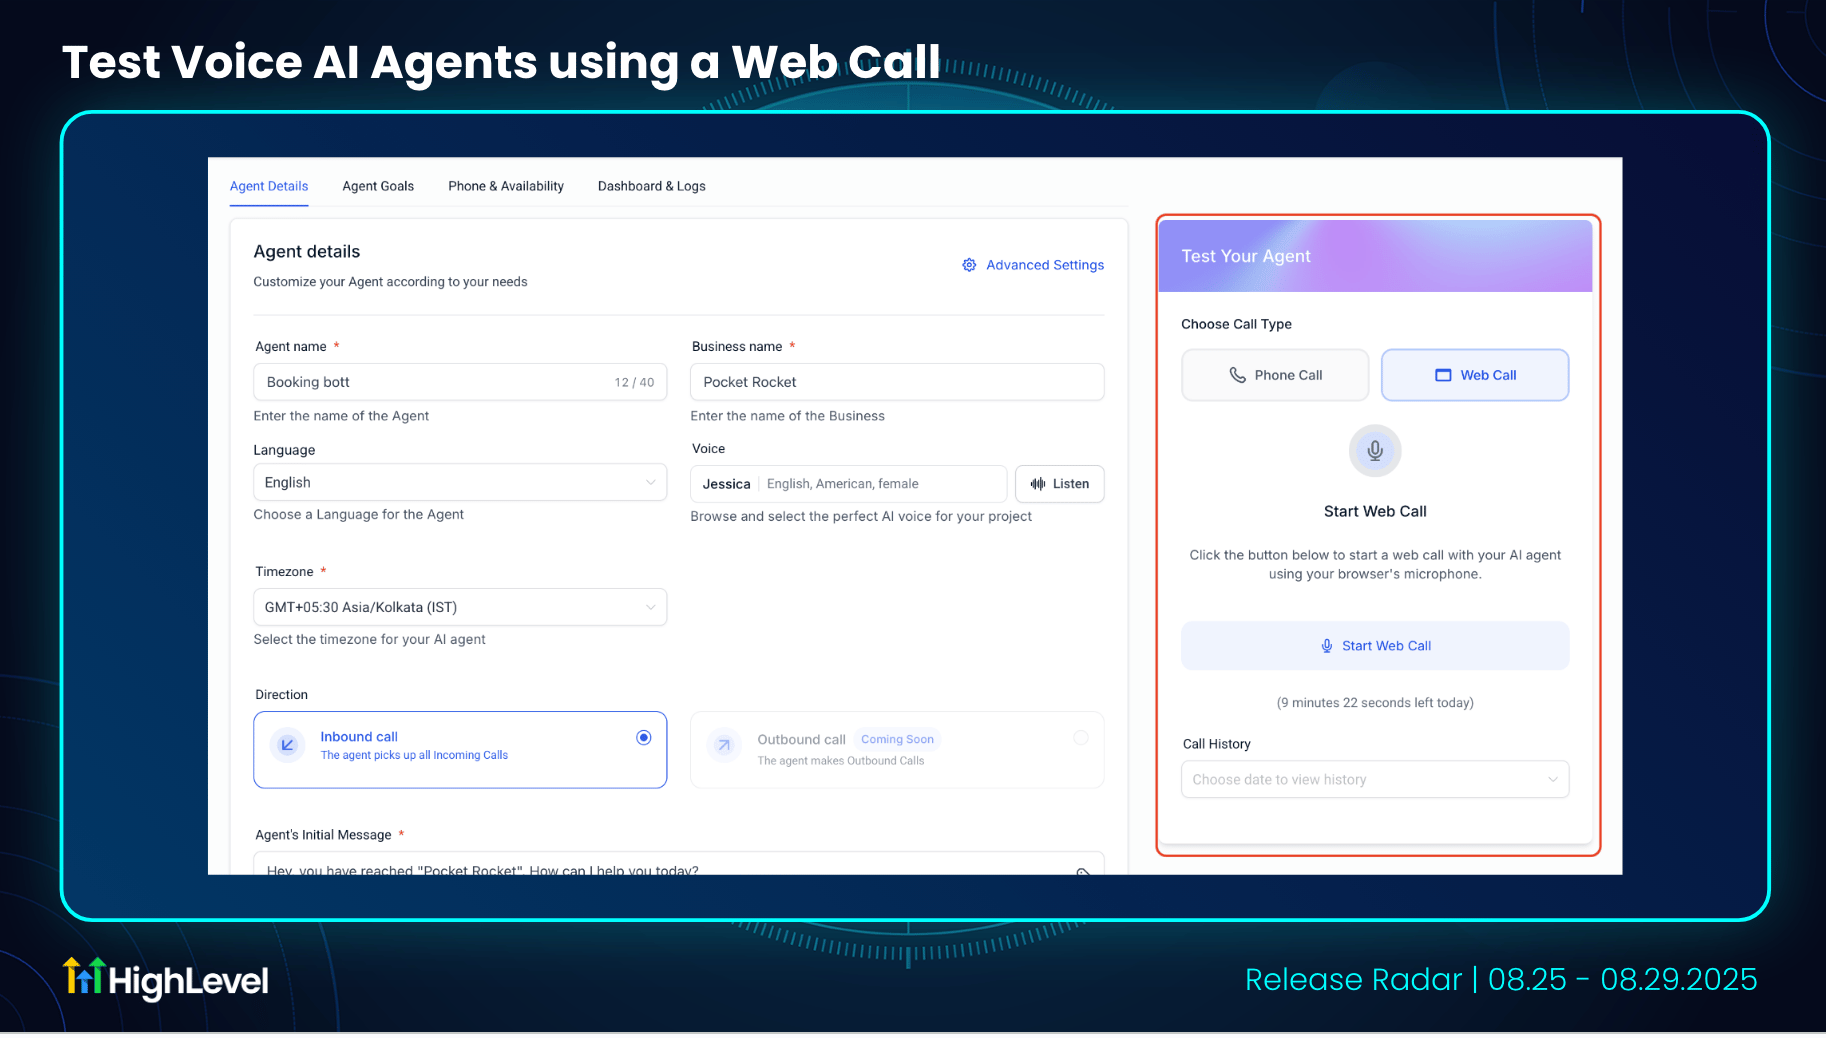Click the HighLevel logo

[x=166, y=980]
